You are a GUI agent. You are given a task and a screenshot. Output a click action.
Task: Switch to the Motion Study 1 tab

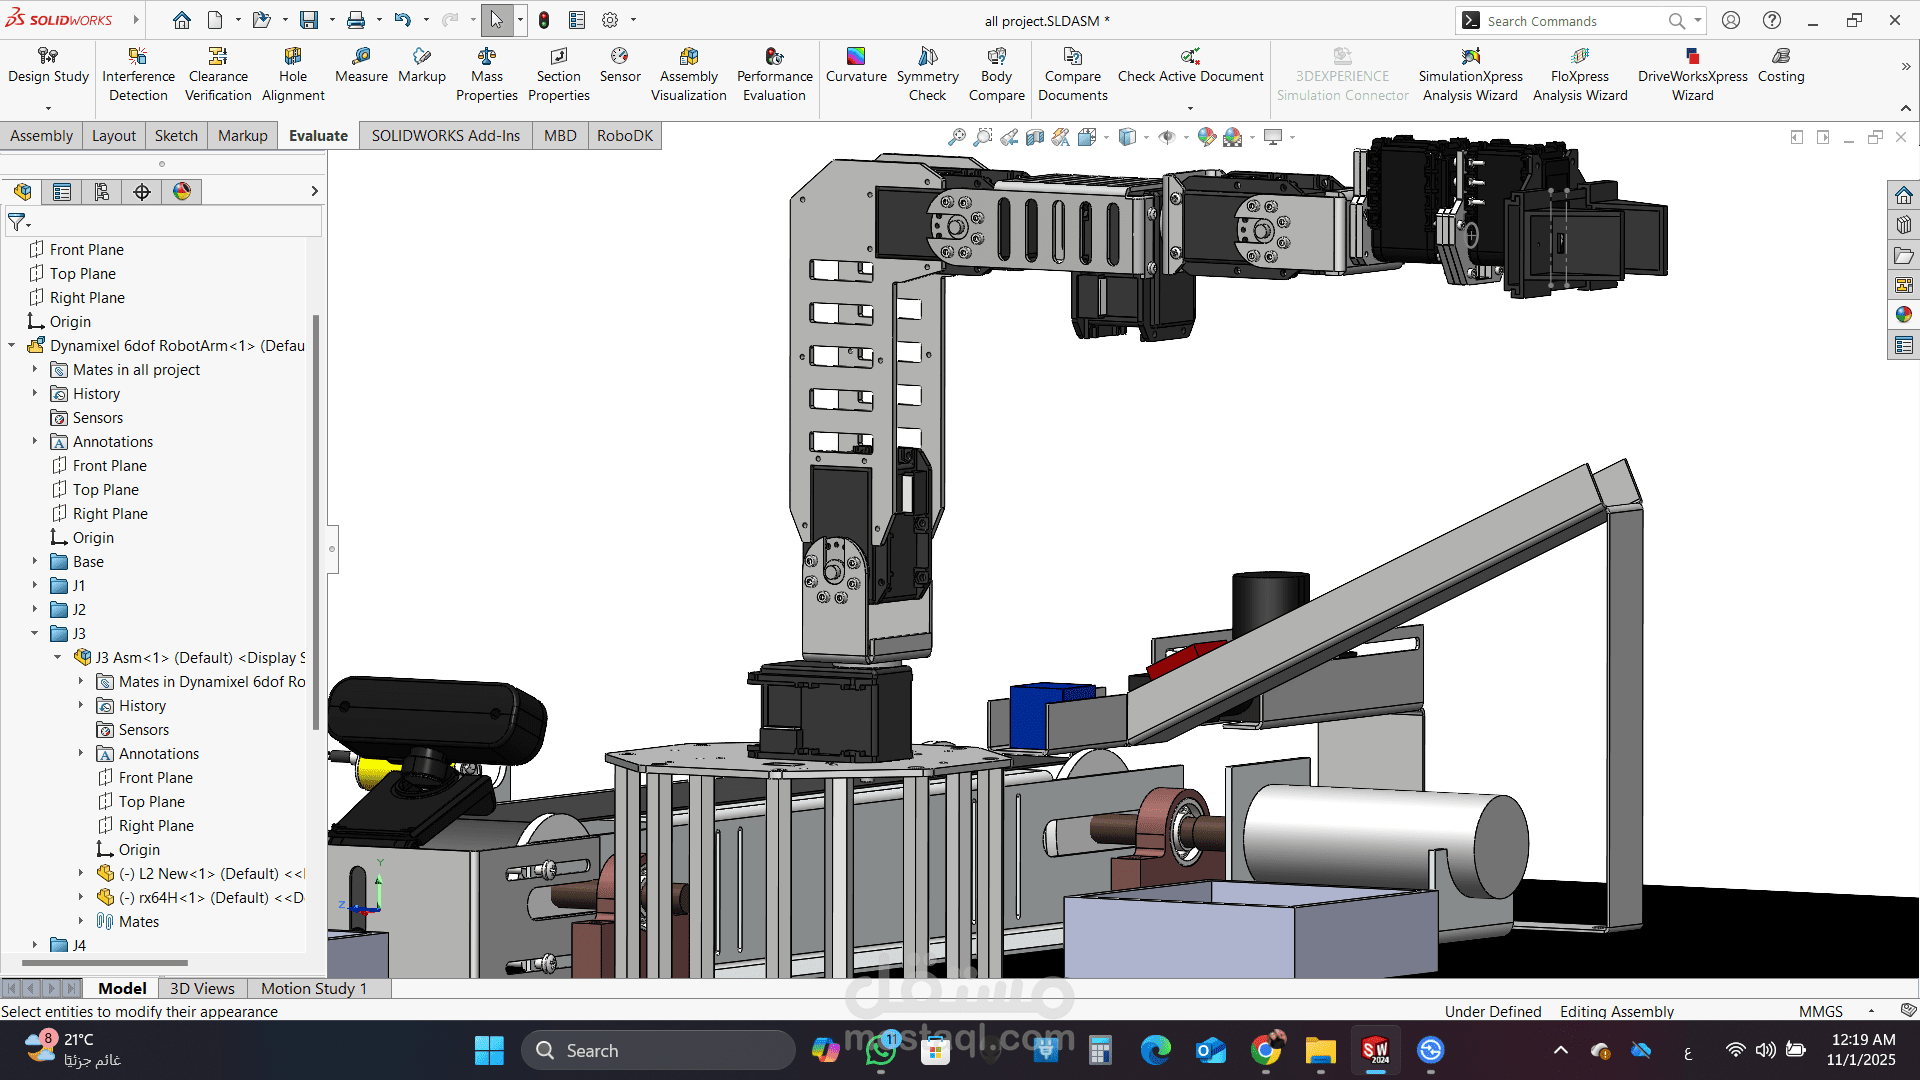coord(314,988)
